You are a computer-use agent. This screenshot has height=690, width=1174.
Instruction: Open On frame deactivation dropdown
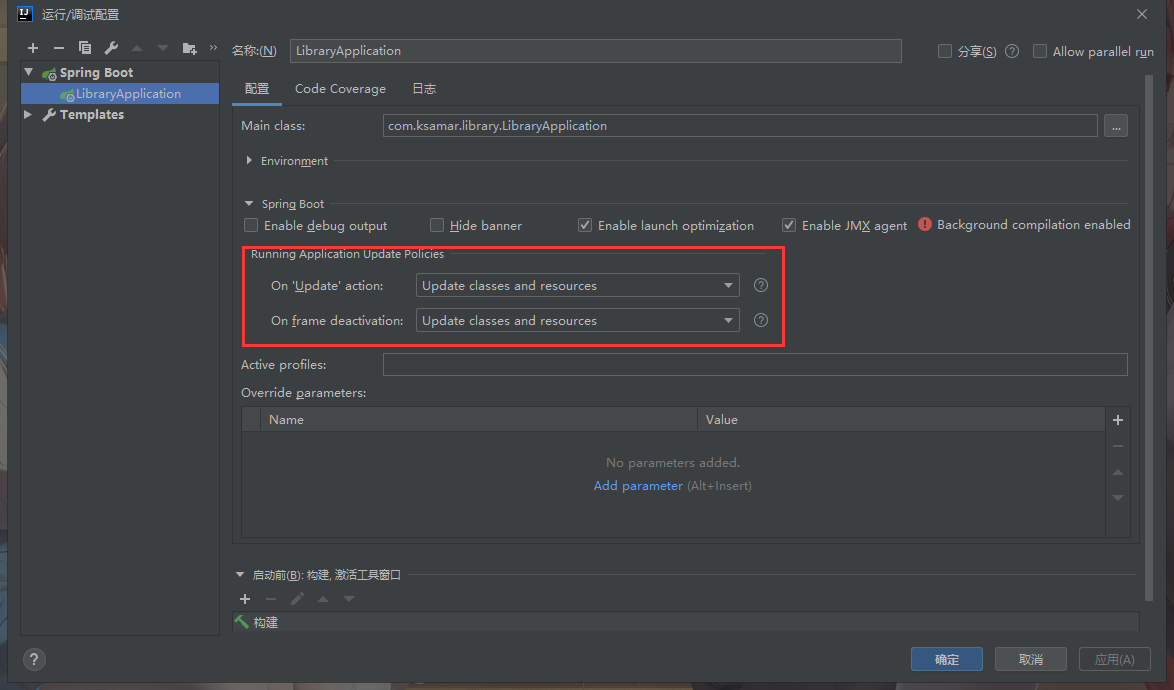click(x=577, y=320)
